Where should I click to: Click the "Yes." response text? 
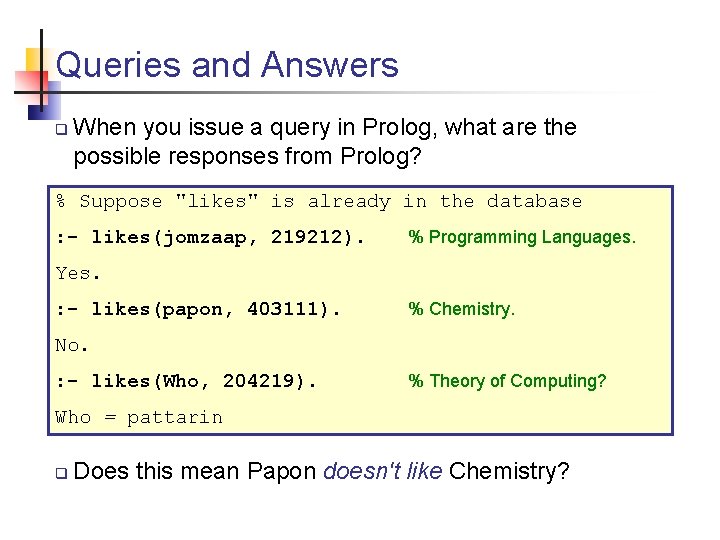(79, 273)
